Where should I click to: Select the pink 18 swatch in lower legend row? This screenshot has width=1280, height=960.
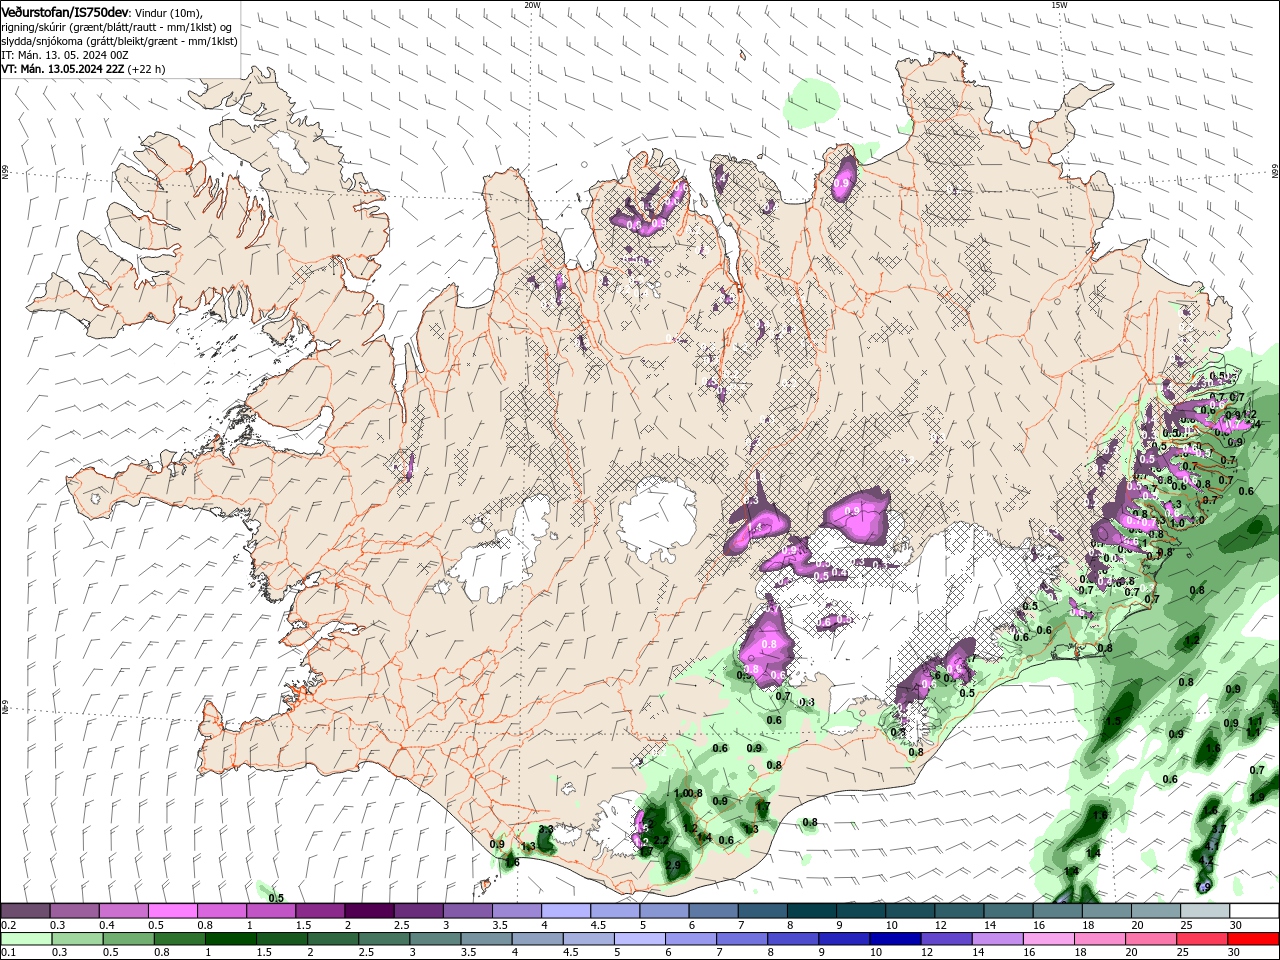(1100, 939)
